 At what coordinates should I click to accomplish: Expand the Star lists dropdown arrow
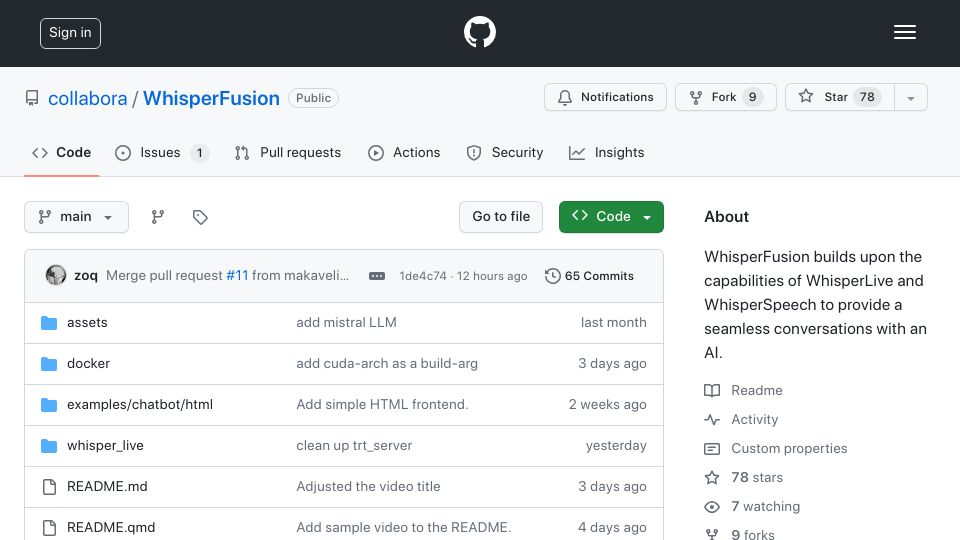pyautogui.click(x=910, y=98)
